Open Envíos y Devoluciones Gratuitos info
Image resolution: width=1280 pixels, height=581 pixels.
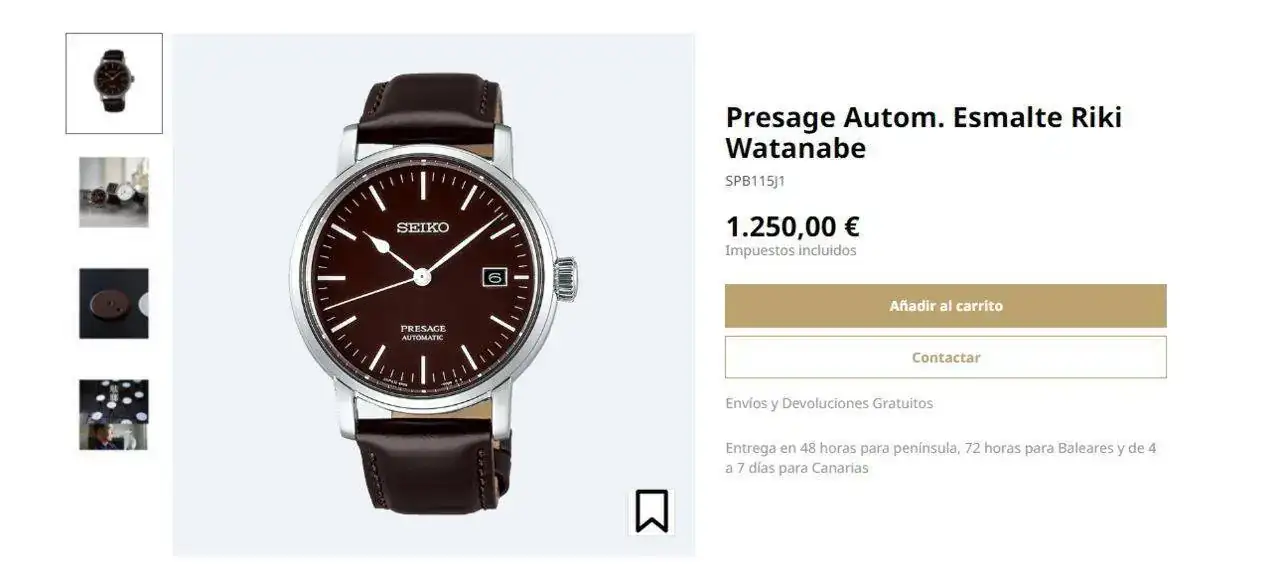(x=829, y=403)
